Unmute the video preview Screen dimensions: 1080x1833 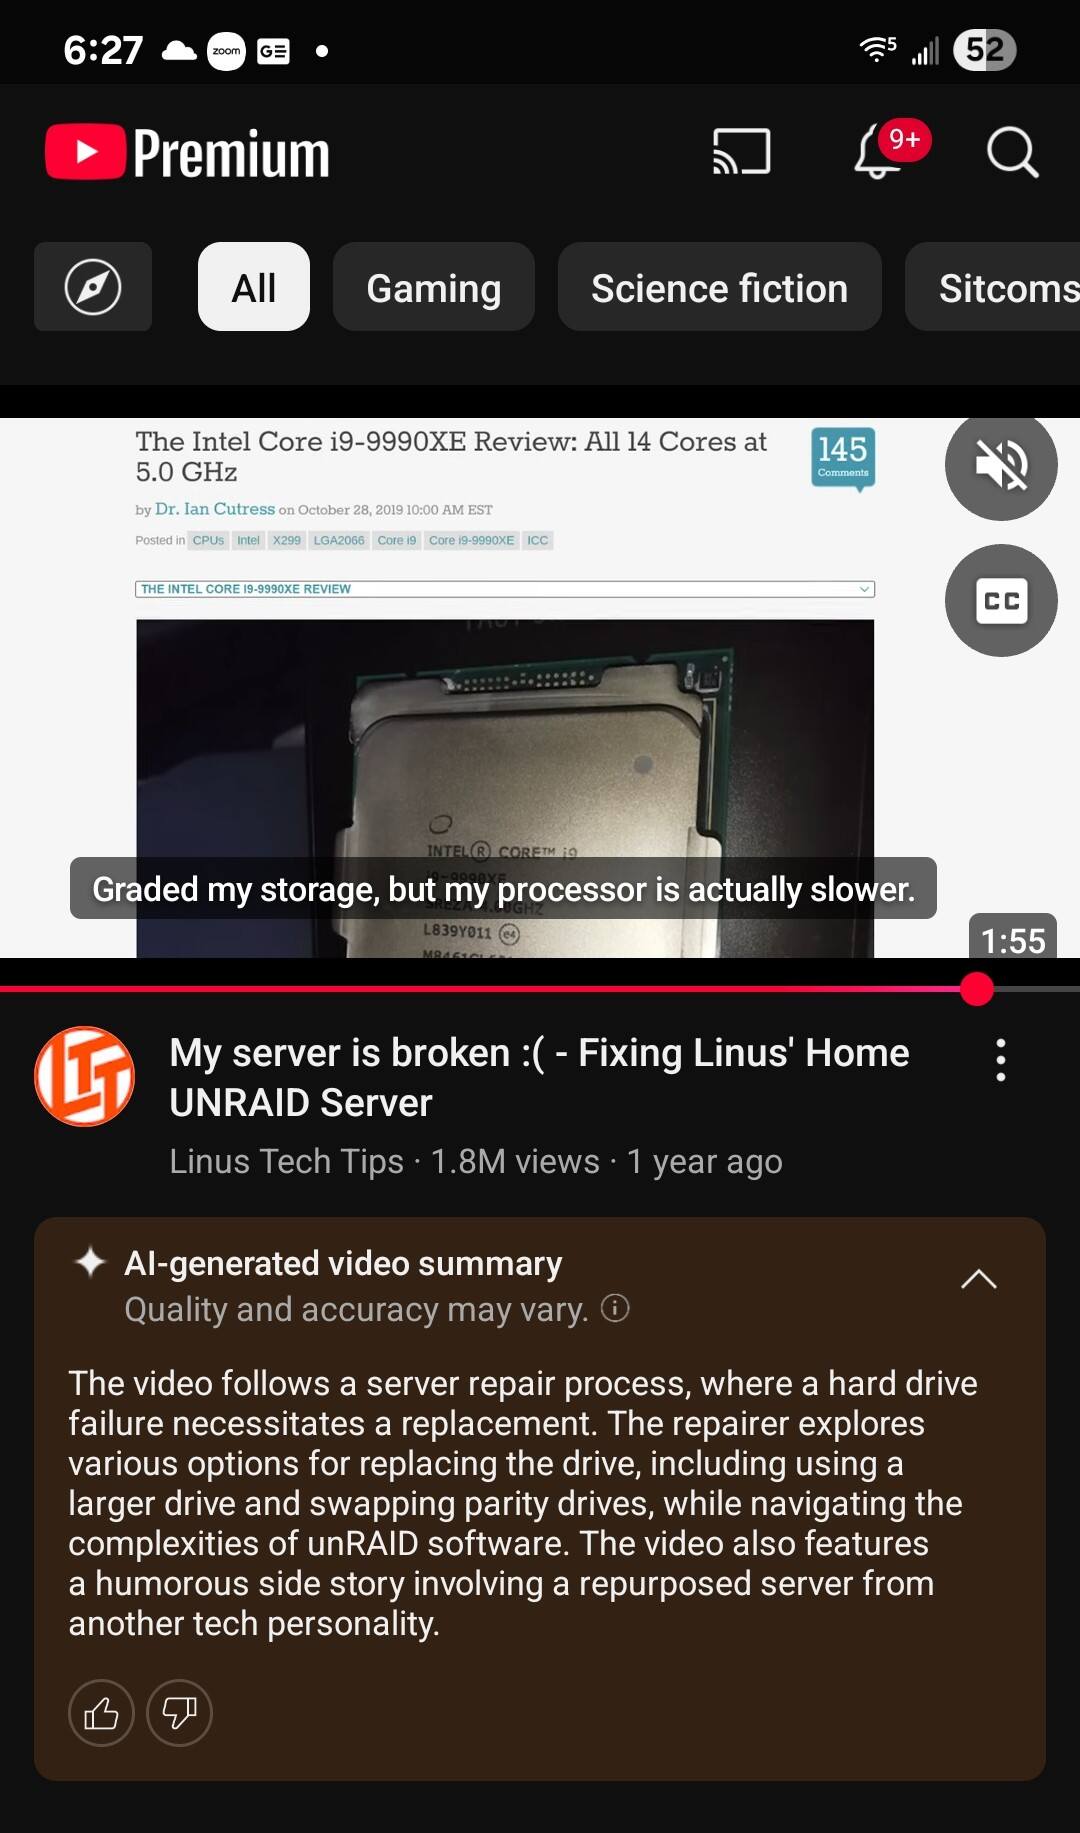[1001, 465]
